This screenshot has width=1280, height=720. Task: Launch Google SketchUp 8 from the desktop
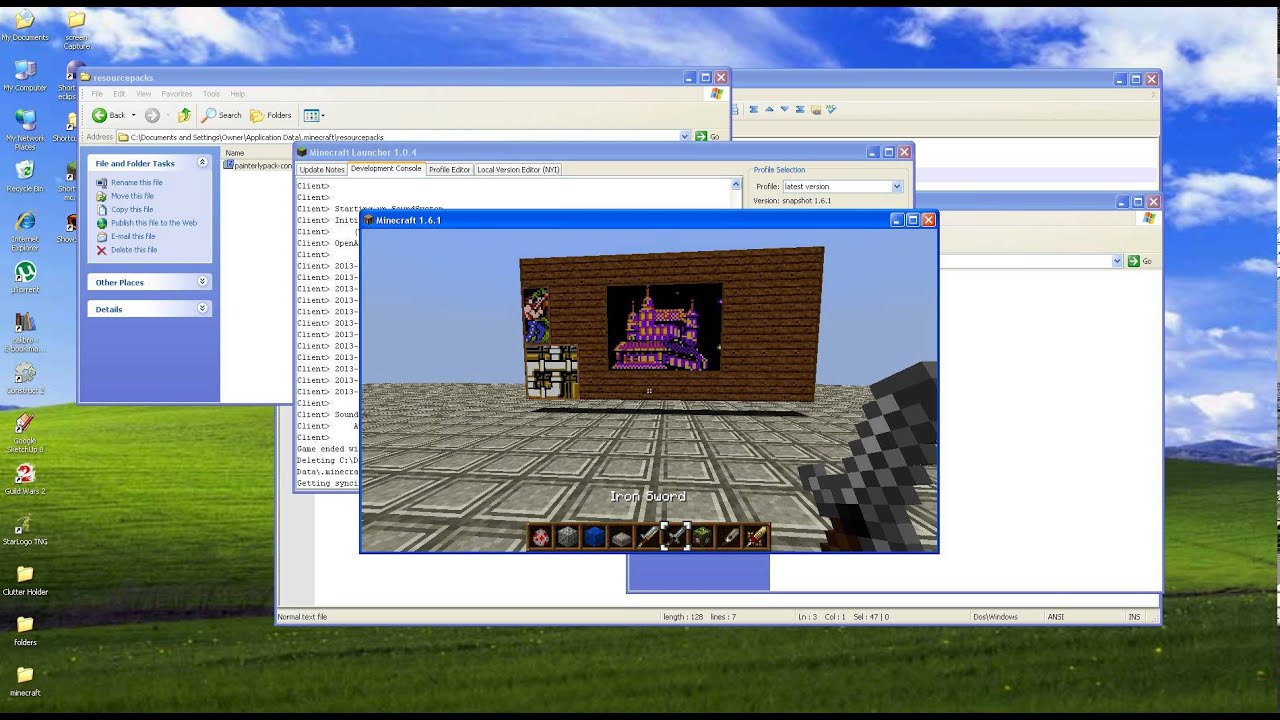pos(25,431)
